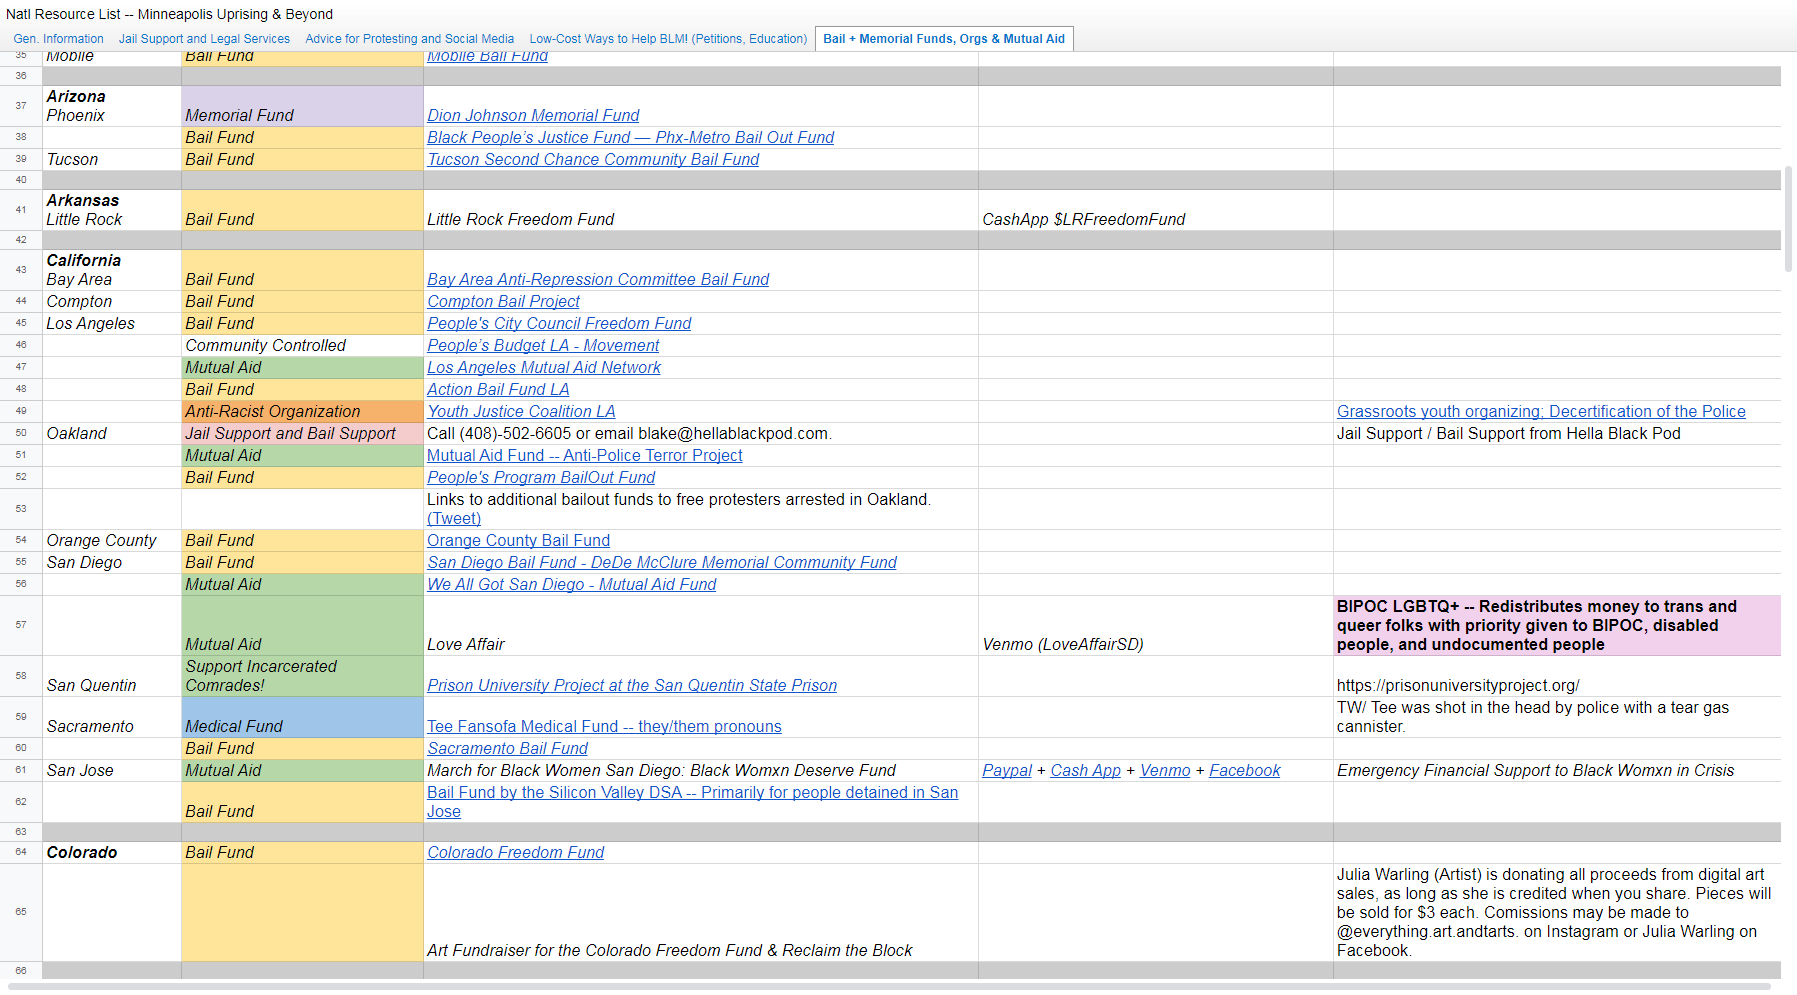This screenshot has height=995, width=1797.
Task: Select the Community Controlled cell
Action: click(302, 346)
